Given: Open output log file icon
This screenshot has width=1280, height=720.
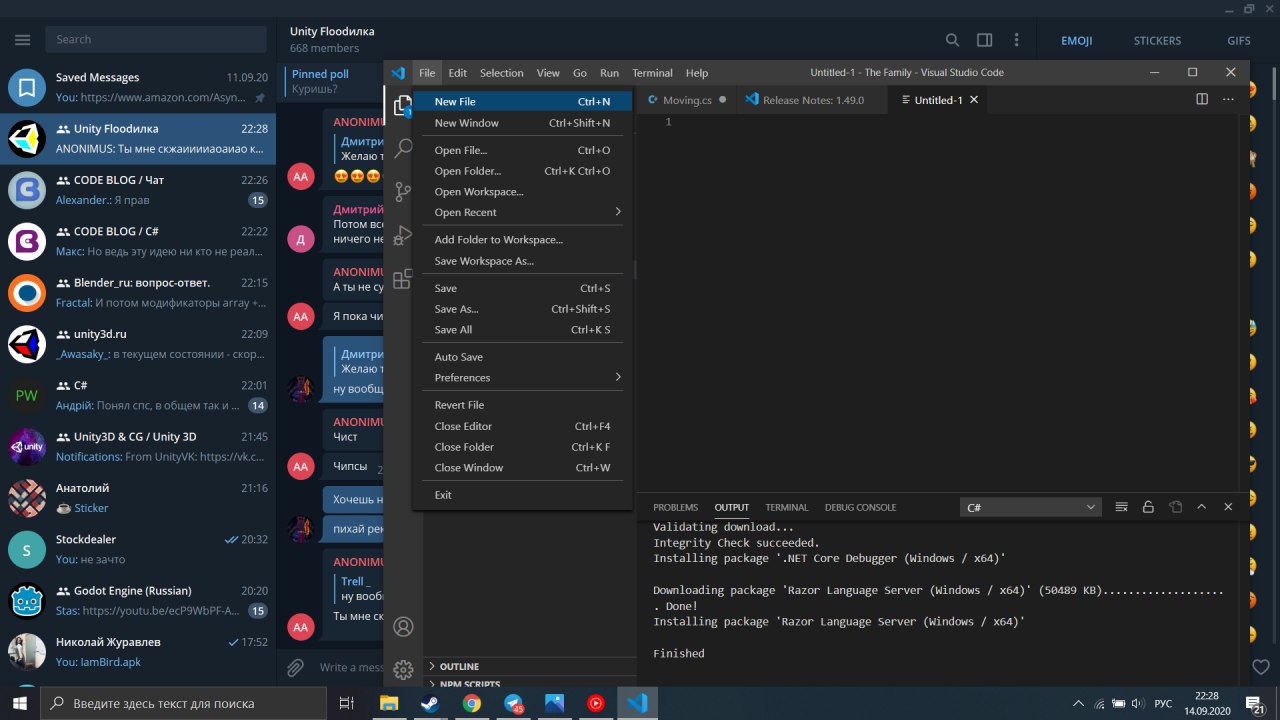Looking at the screenshot, I should (x=1175, y=507).
